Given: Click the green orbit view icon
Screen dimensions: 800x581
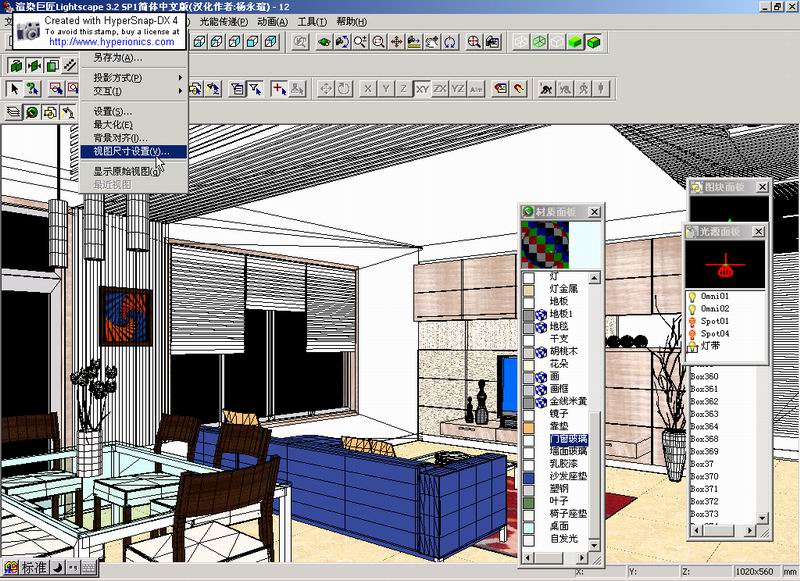Looking at the screenshot, I should point(324,42).
